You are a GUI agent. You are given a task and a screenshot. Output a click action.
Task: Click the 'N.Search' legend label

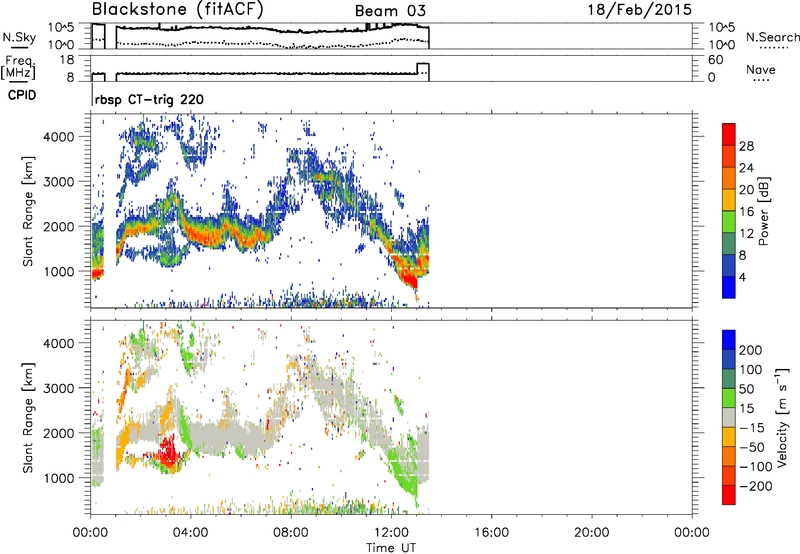click(772, 37)
